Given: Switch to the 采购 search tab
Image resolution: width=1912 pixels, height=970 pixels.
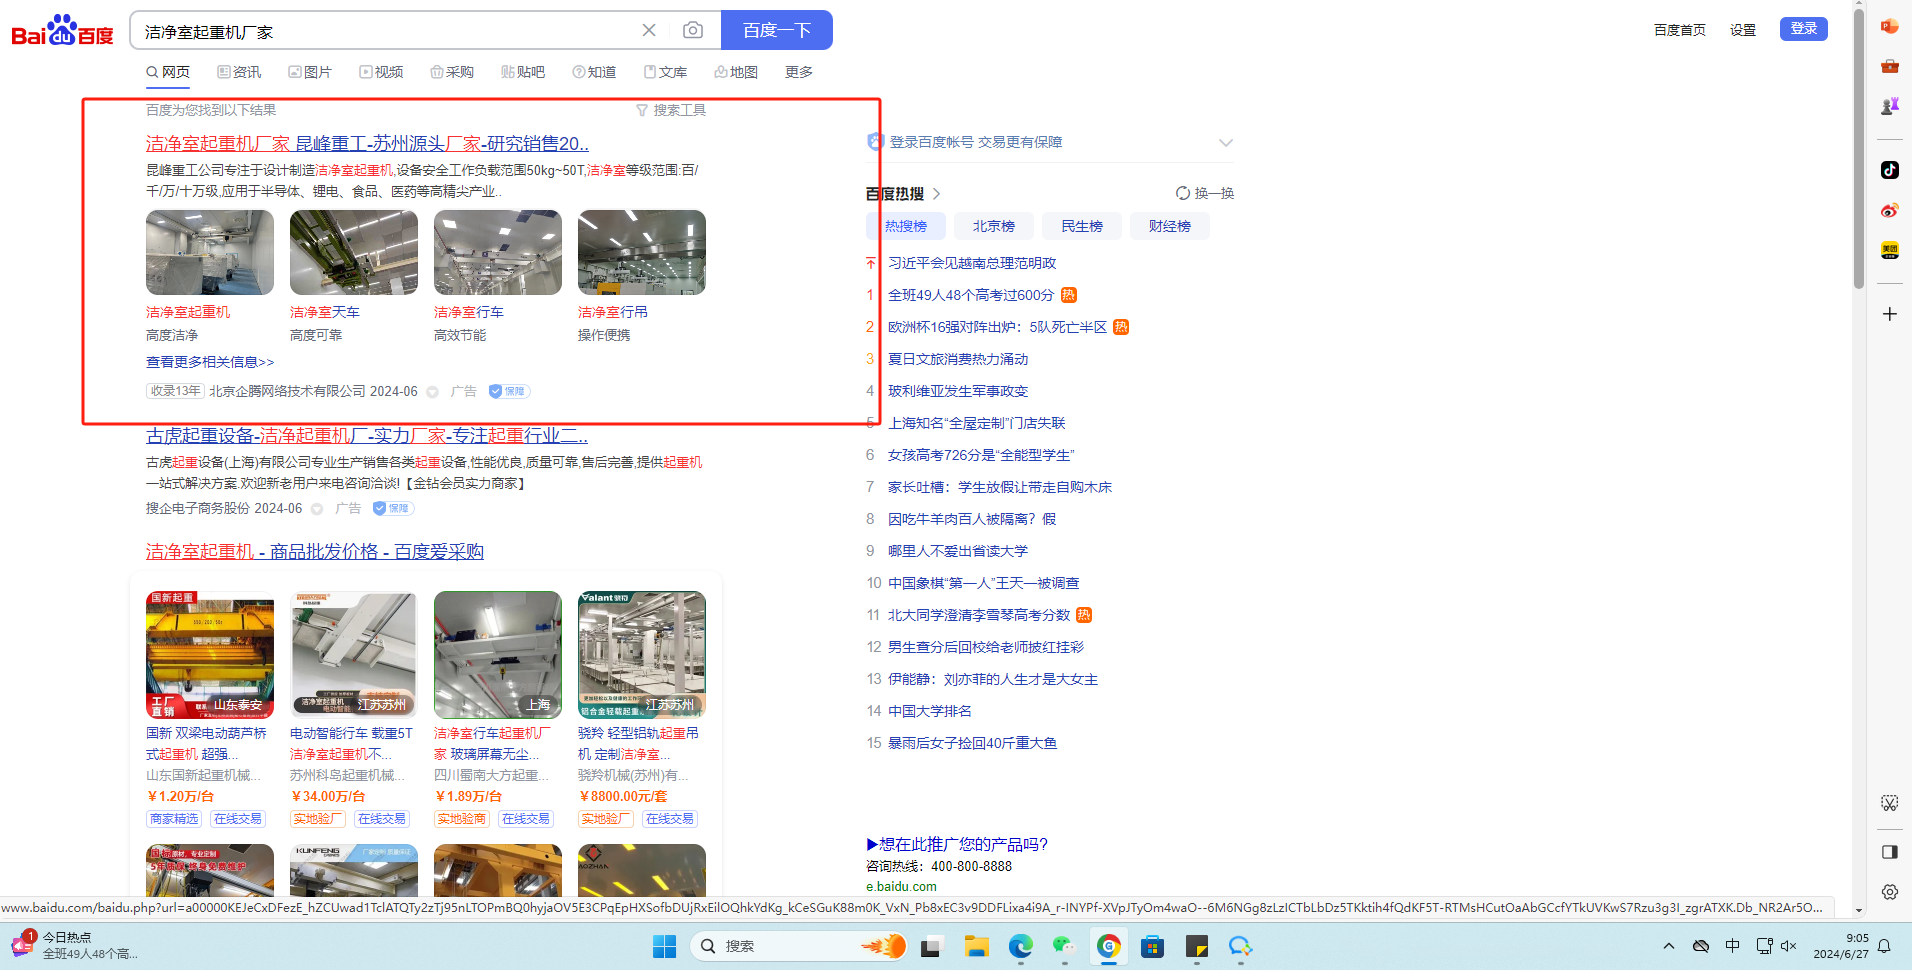Looking at the screenshot, I should tap(452, 72).
